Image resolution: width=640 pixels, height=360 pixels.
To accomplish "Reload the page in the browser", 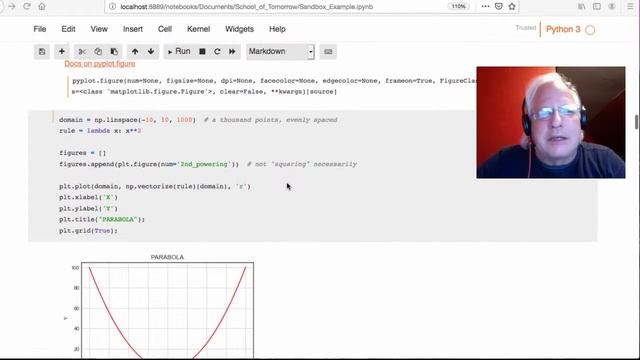I will tap(27, 7).
